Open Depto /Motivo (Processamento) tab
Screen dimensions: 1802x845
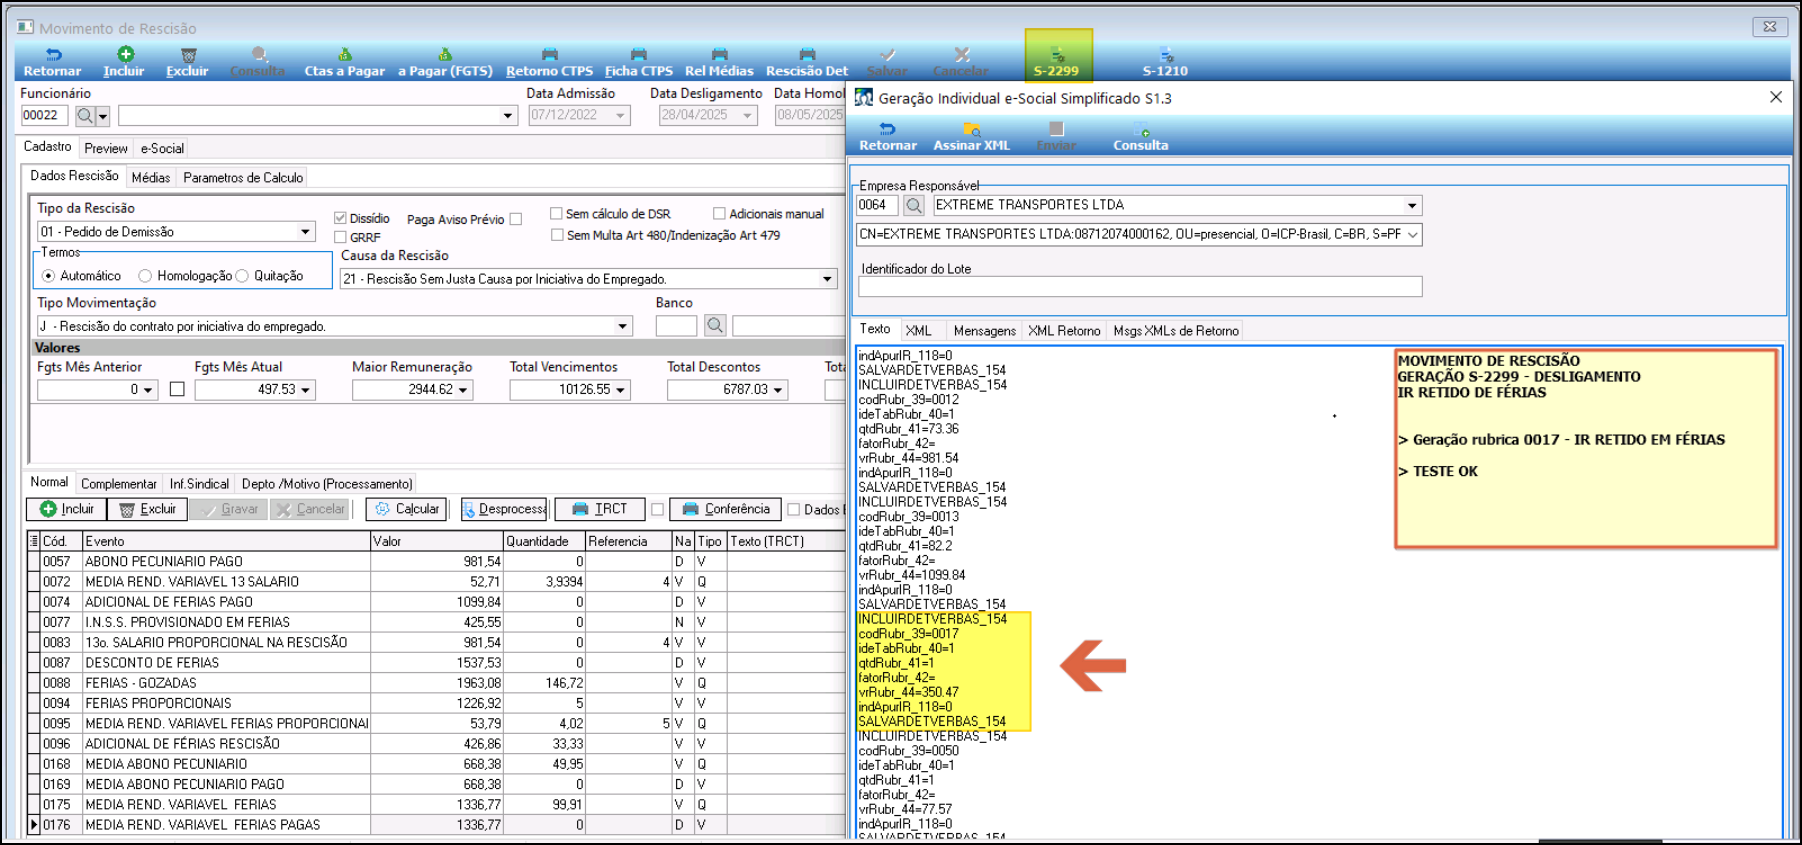[x=327, y=484]
